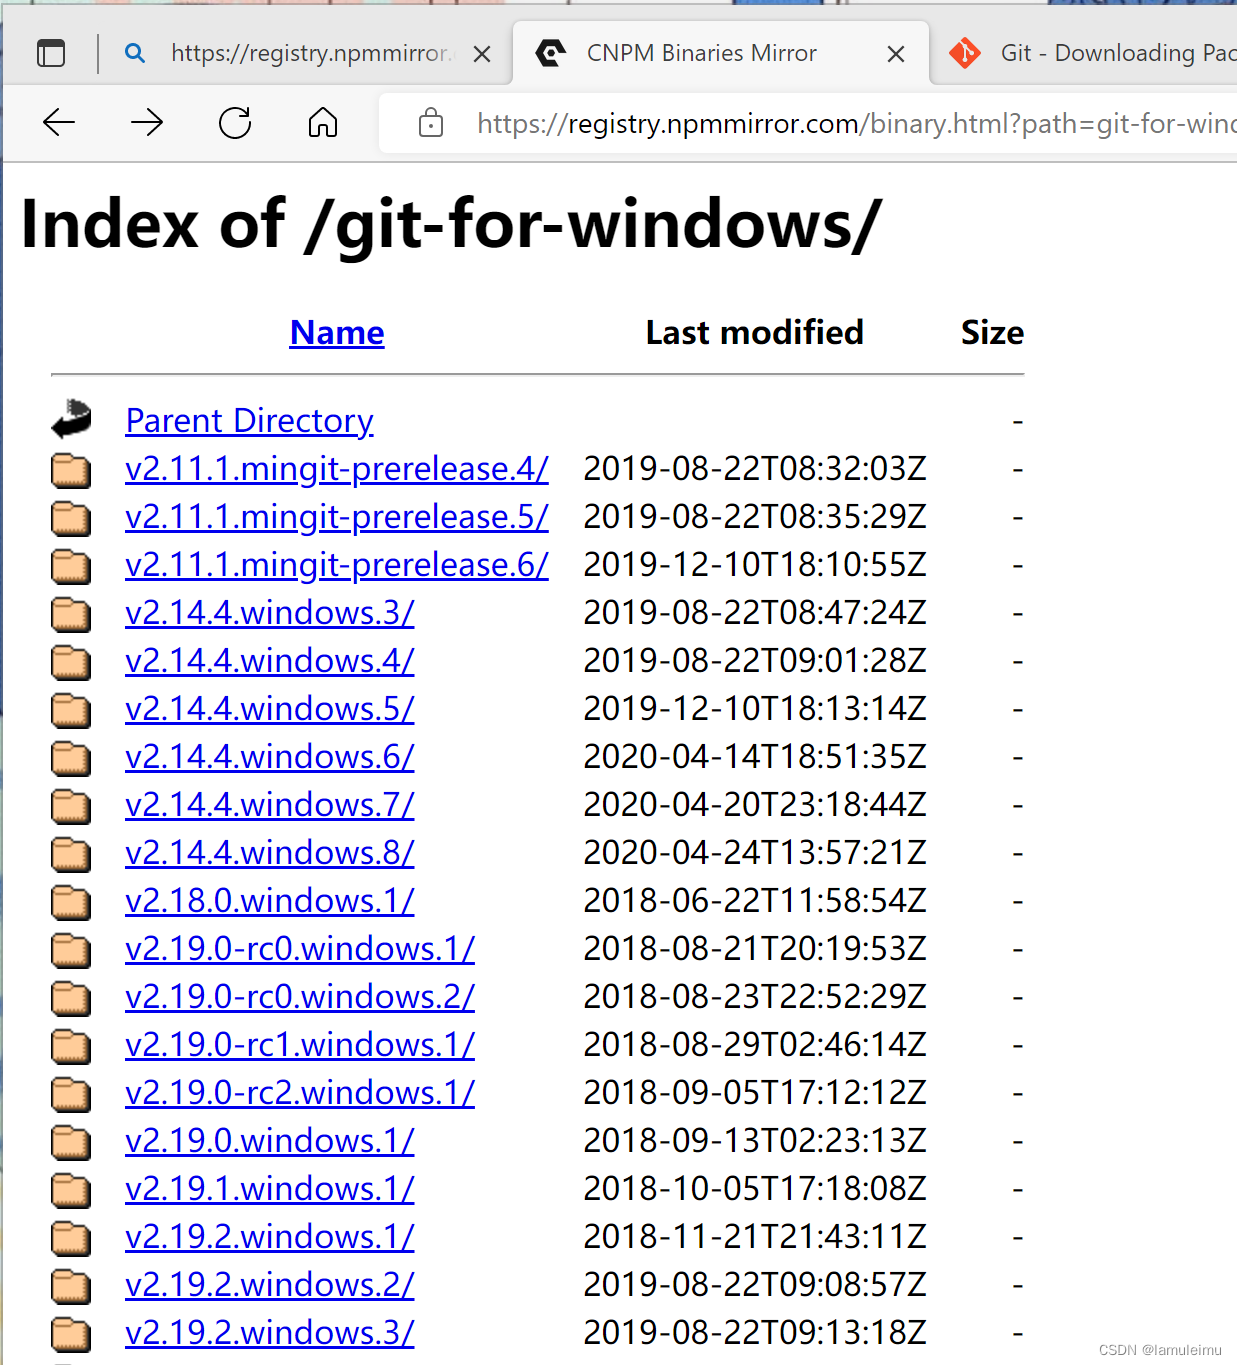This screenshot has width=1237, height=1365.
Task: Open v2.19.1.windows.1/ folder link
Action: click(x=270, y=1189)
